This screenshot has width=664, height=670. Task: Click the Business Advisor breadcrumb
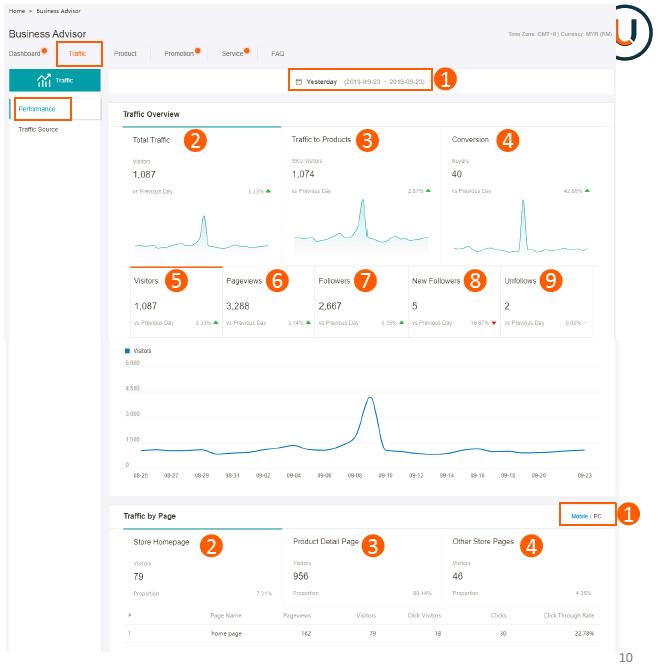click(58, 11)
